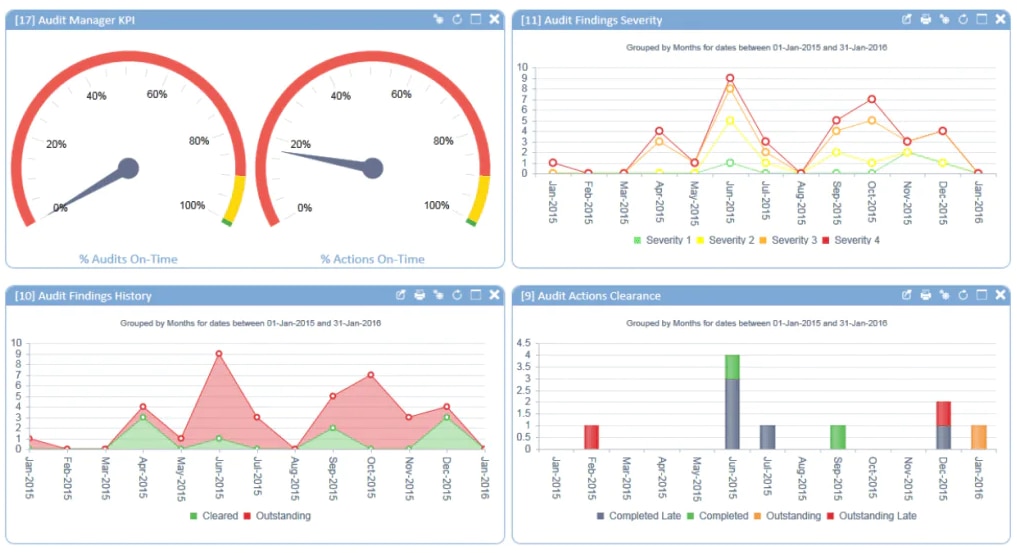Click Jun-2015 green Completed bar segment

(x=732, y=367)
